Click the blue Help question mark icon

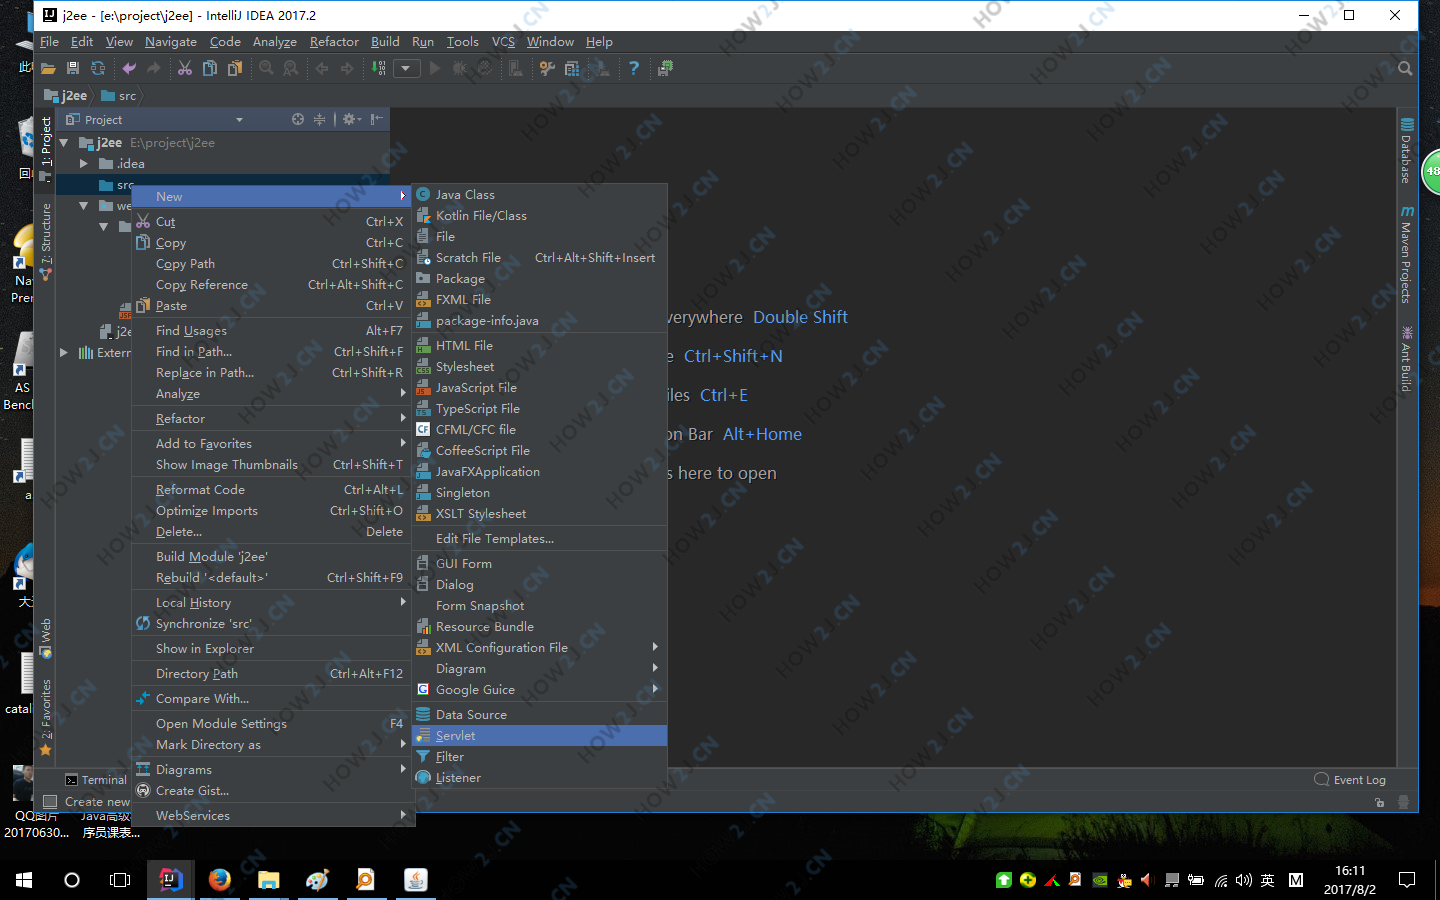(x=634, y=69)
